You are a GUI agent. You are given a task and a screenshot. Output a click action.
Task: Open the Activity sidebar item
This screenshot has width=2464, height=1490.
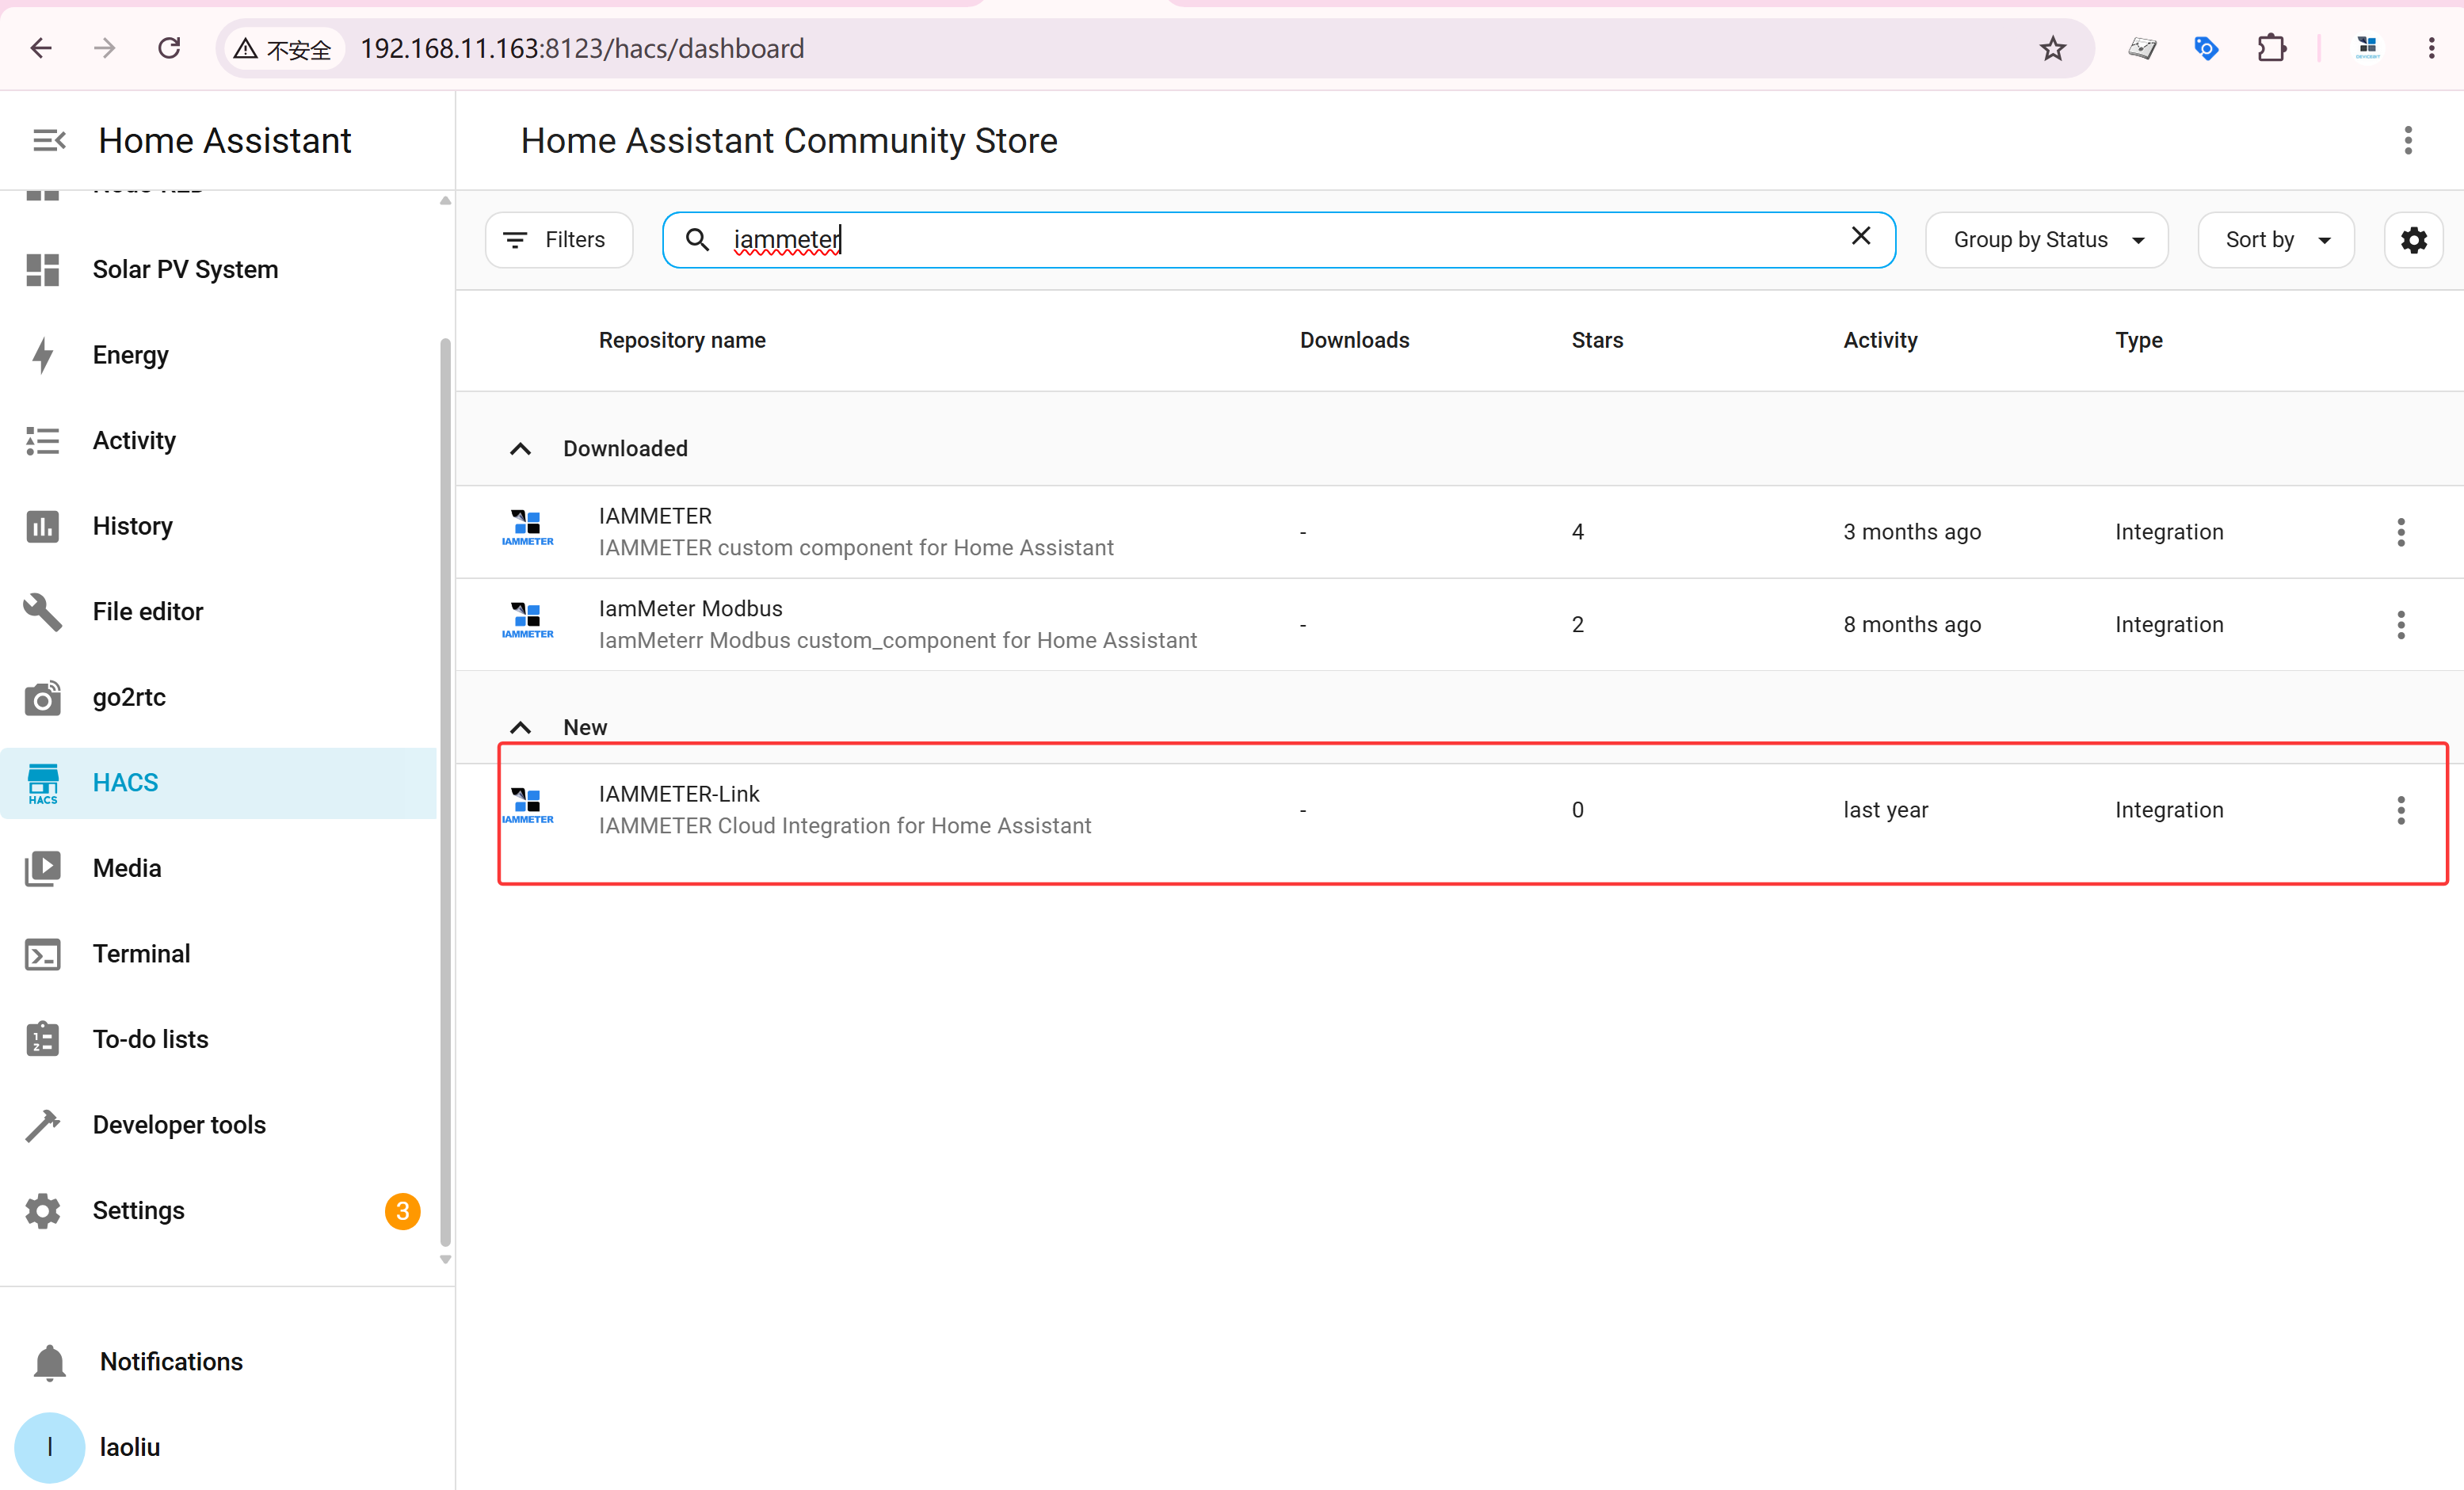tap(218, 440)
